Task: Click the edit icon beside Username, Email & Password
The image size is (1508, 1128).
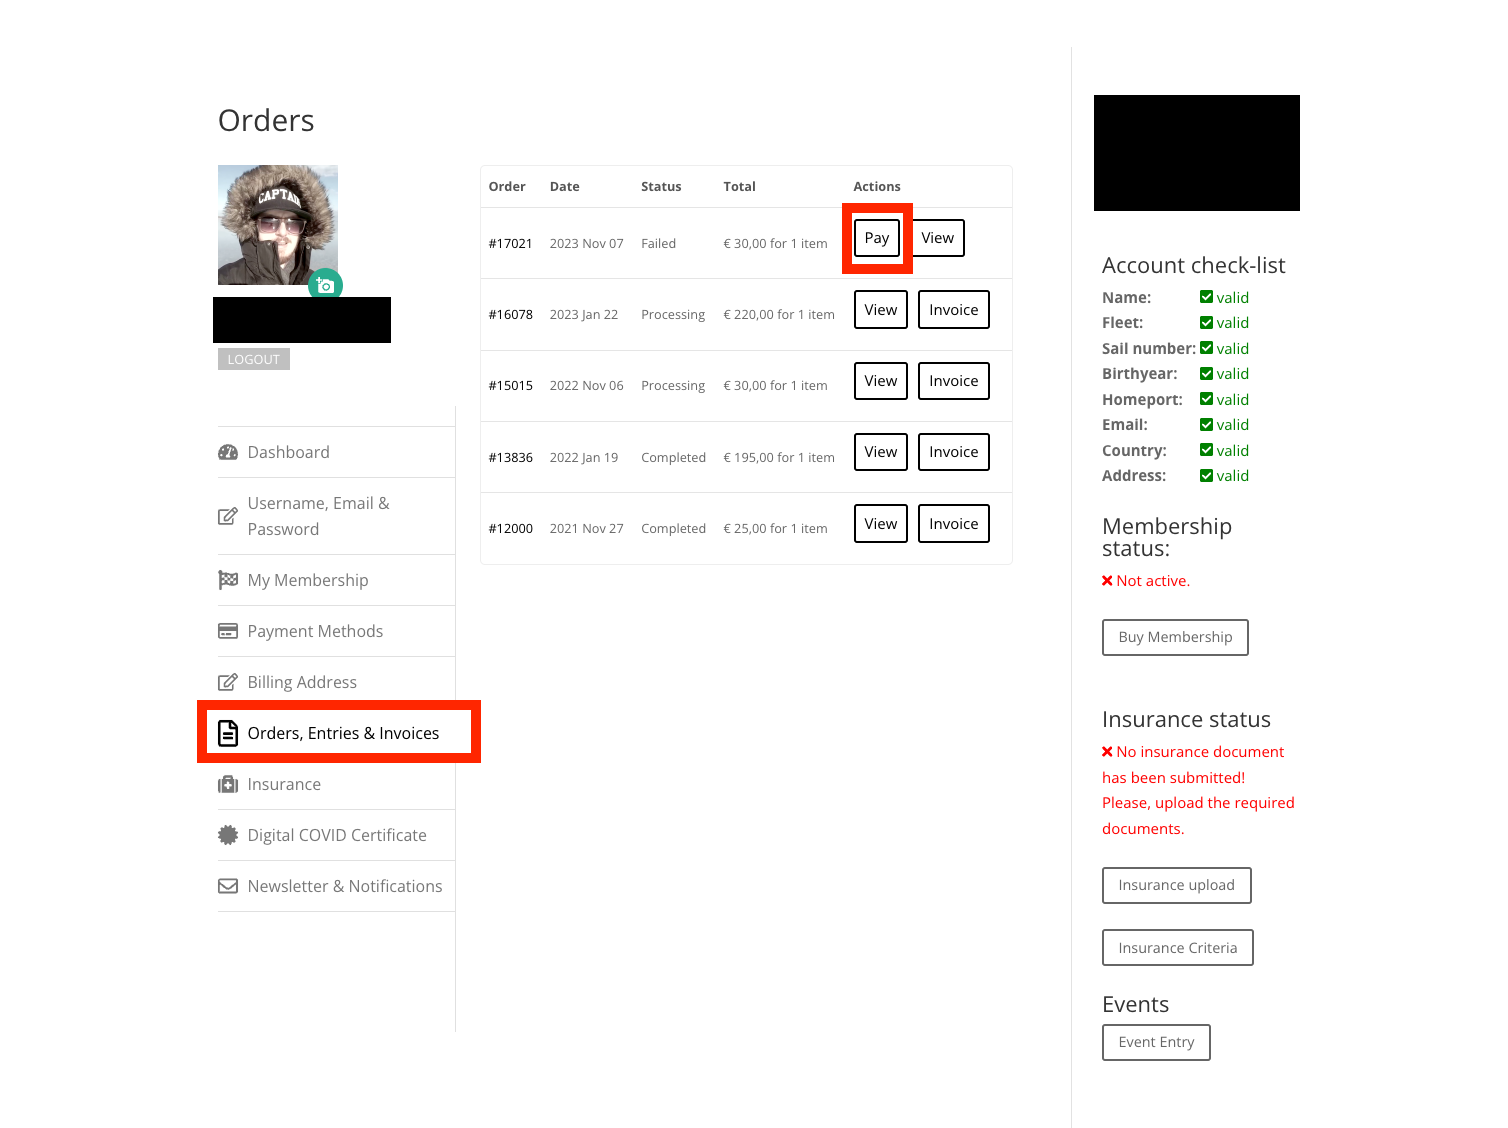Action: (x=228, y=516)
